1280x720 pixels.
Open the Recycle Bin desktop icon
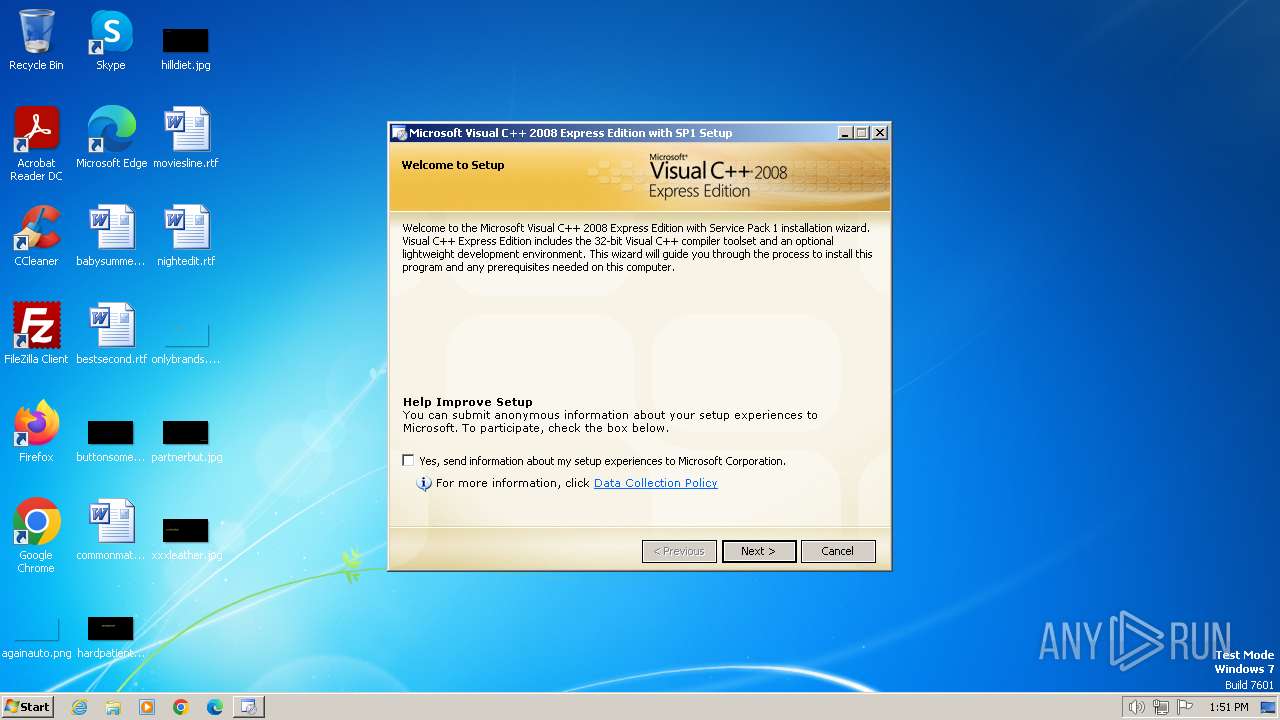(x=36, y=40)
